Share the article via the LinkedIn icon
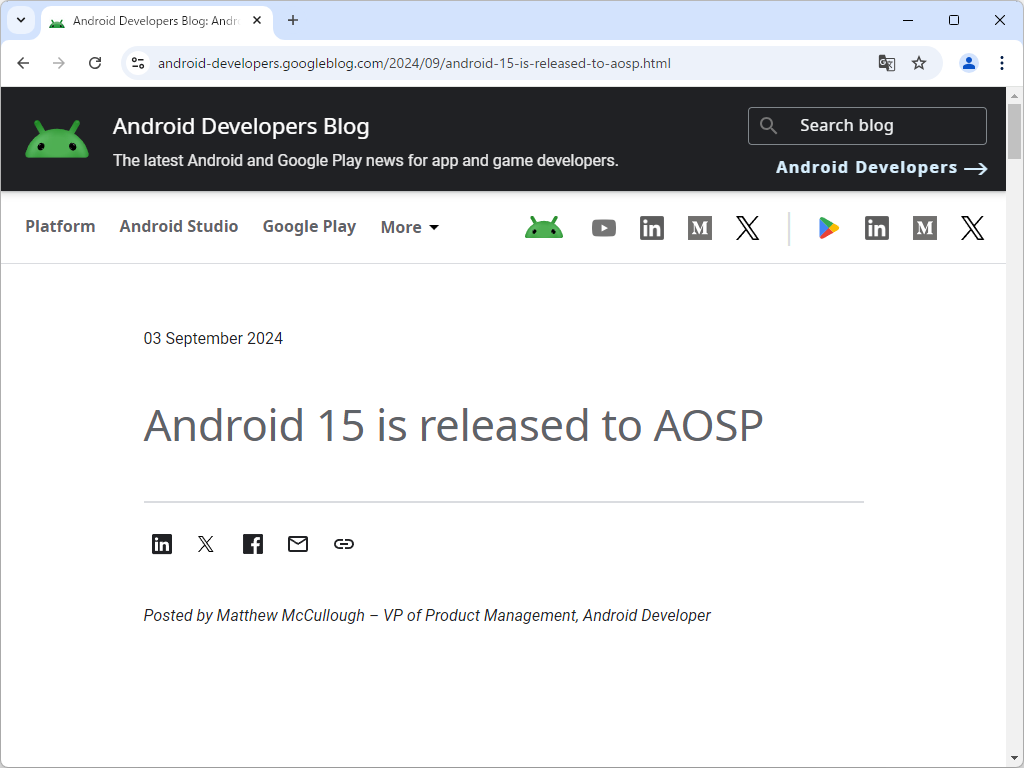Screen dimensions: 1024x768 162,544
